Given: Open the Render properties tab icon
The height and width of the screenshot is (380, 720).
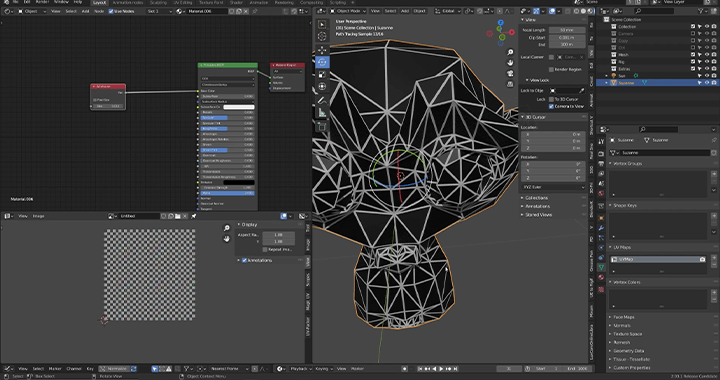Looking at the screenshot, I should coord(601,154).
